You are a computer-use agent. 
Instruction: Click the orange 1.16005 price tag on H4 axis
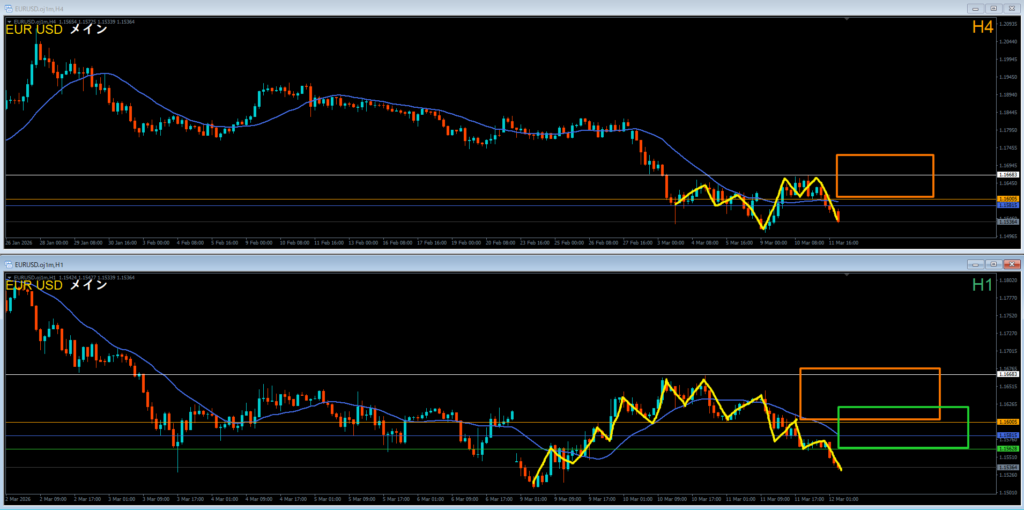pyautogui.click(x=1007, y=199)
